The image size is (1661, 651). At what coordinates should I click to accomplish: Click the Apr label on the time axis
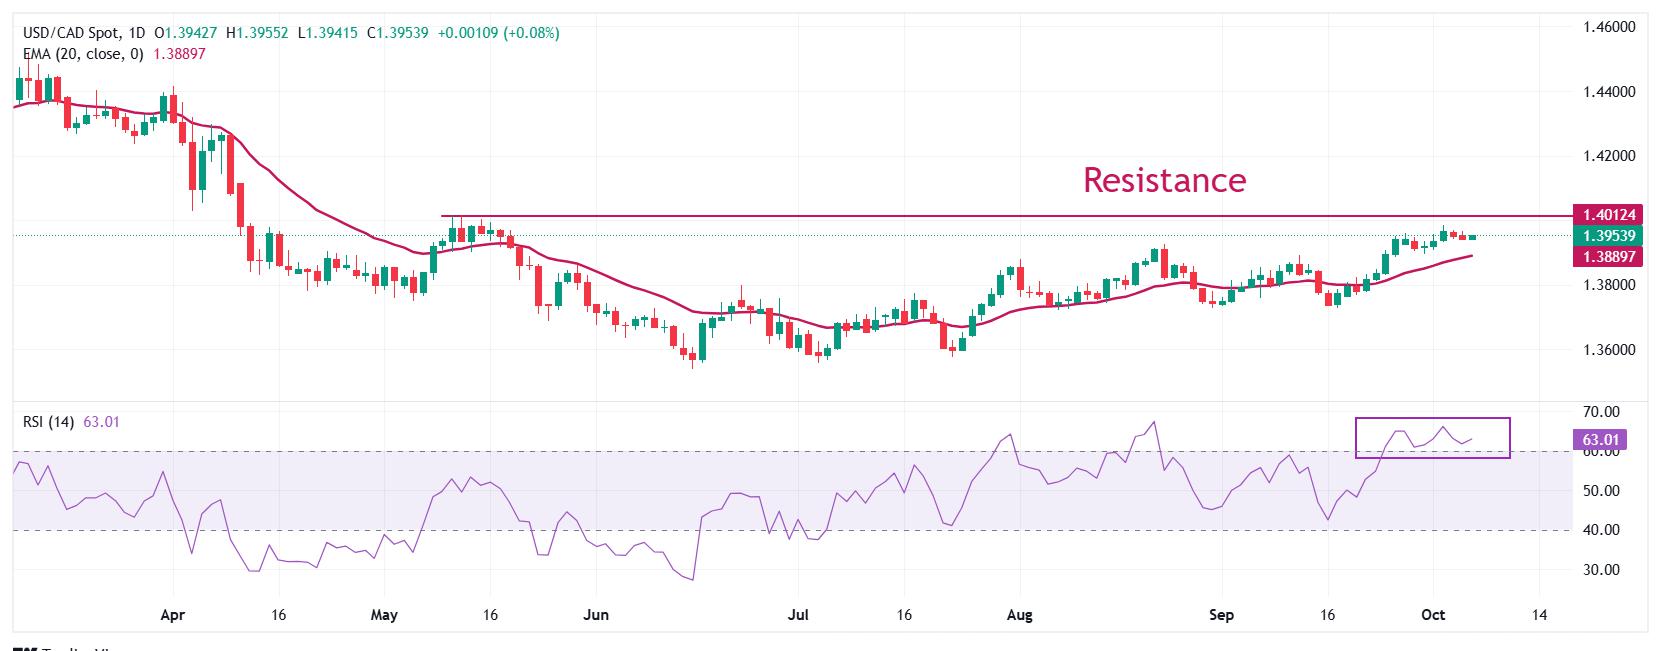click(173, 615)
